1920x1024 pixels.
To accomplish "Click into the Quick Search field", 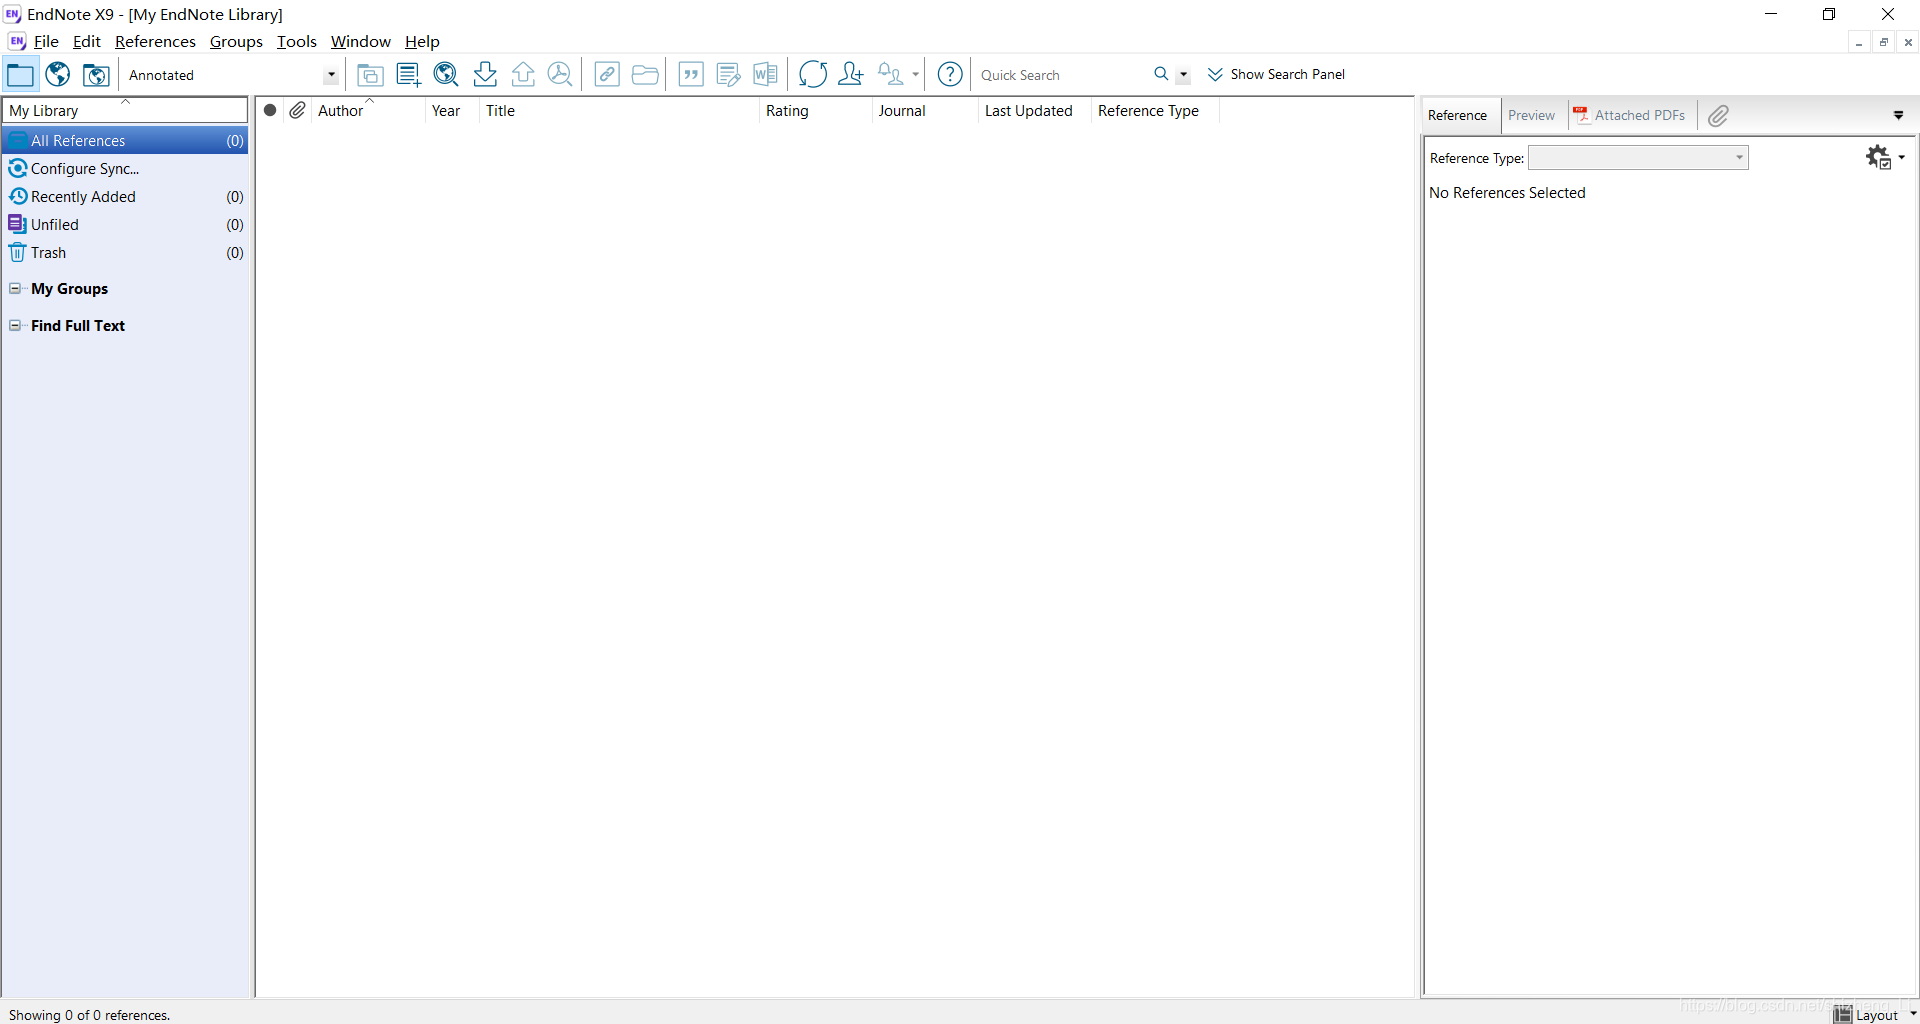I will click(x=1062, y=75).
